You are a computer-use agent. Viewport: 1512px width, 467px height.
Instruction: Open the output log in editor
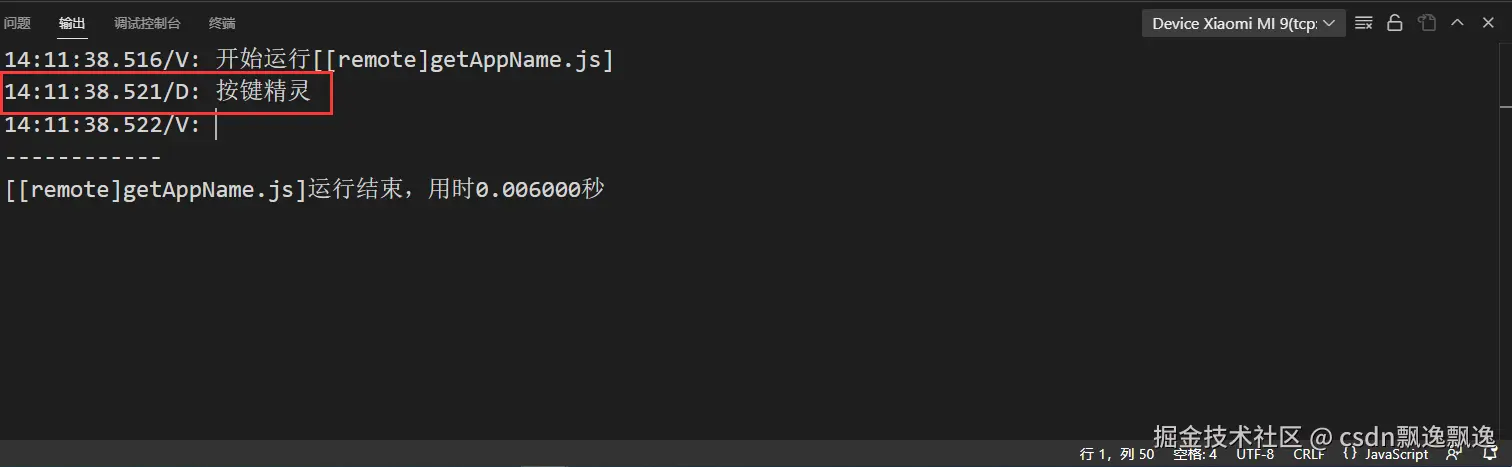pos(1427,23)
